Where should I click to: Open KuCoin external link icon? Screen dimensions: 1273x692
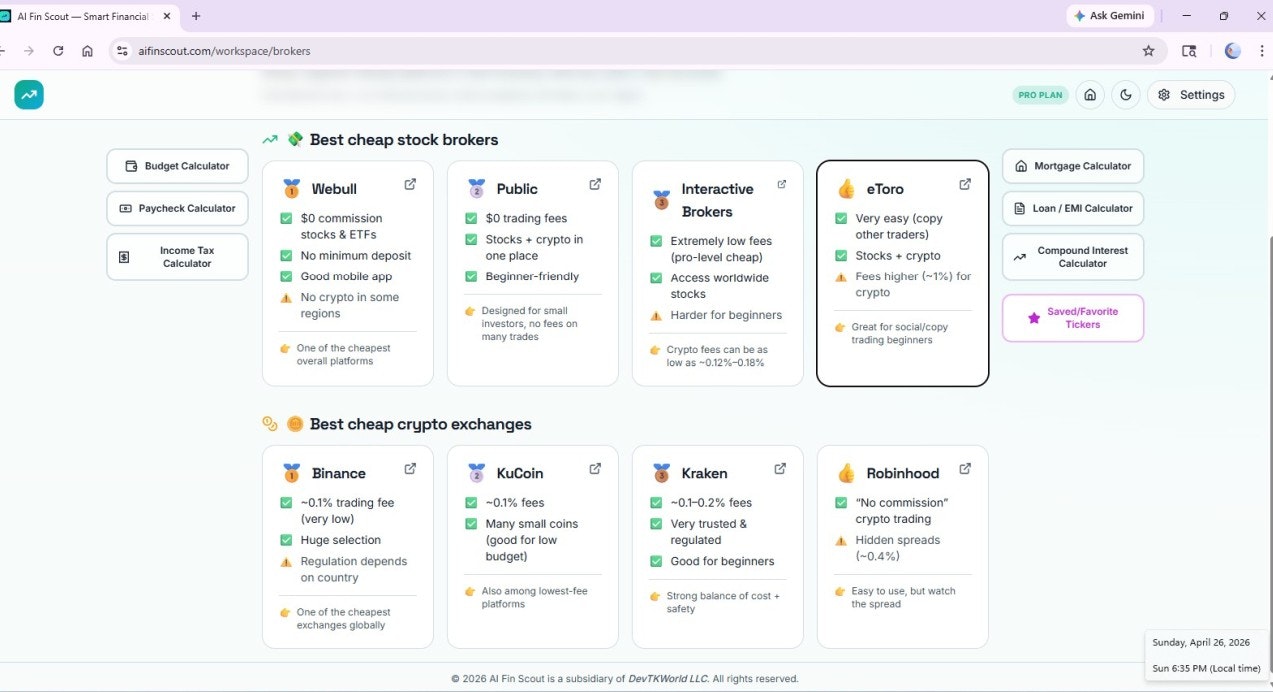(595, 468)
